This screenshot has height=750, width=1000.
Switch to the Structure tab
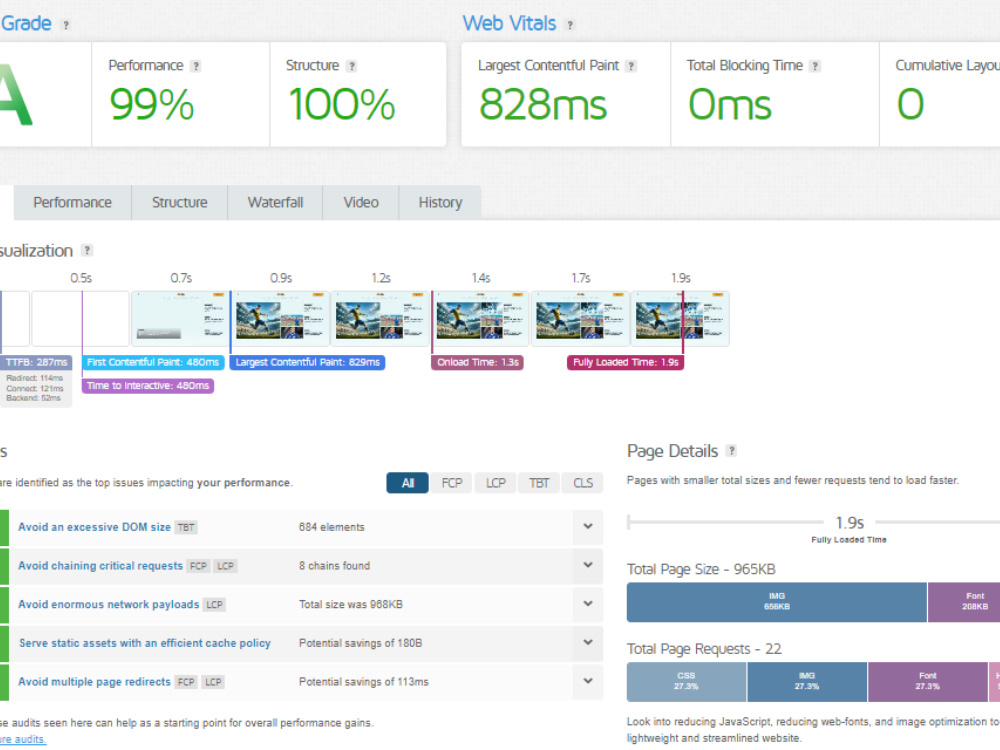(180, 203)
